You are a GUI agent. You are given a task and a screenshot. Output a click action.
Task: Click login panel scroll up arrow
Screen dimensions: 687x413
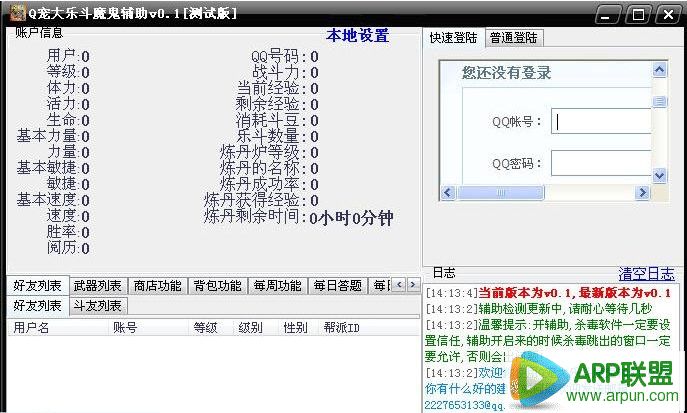(x=659, y=70)
